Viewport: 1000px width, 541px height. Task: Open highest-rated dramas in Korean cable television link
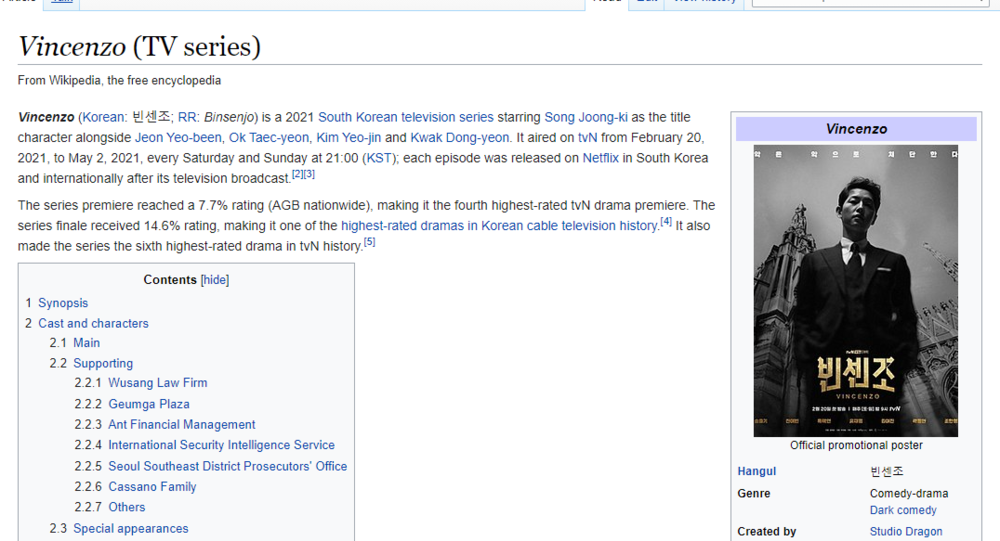(x=498, y=226)
